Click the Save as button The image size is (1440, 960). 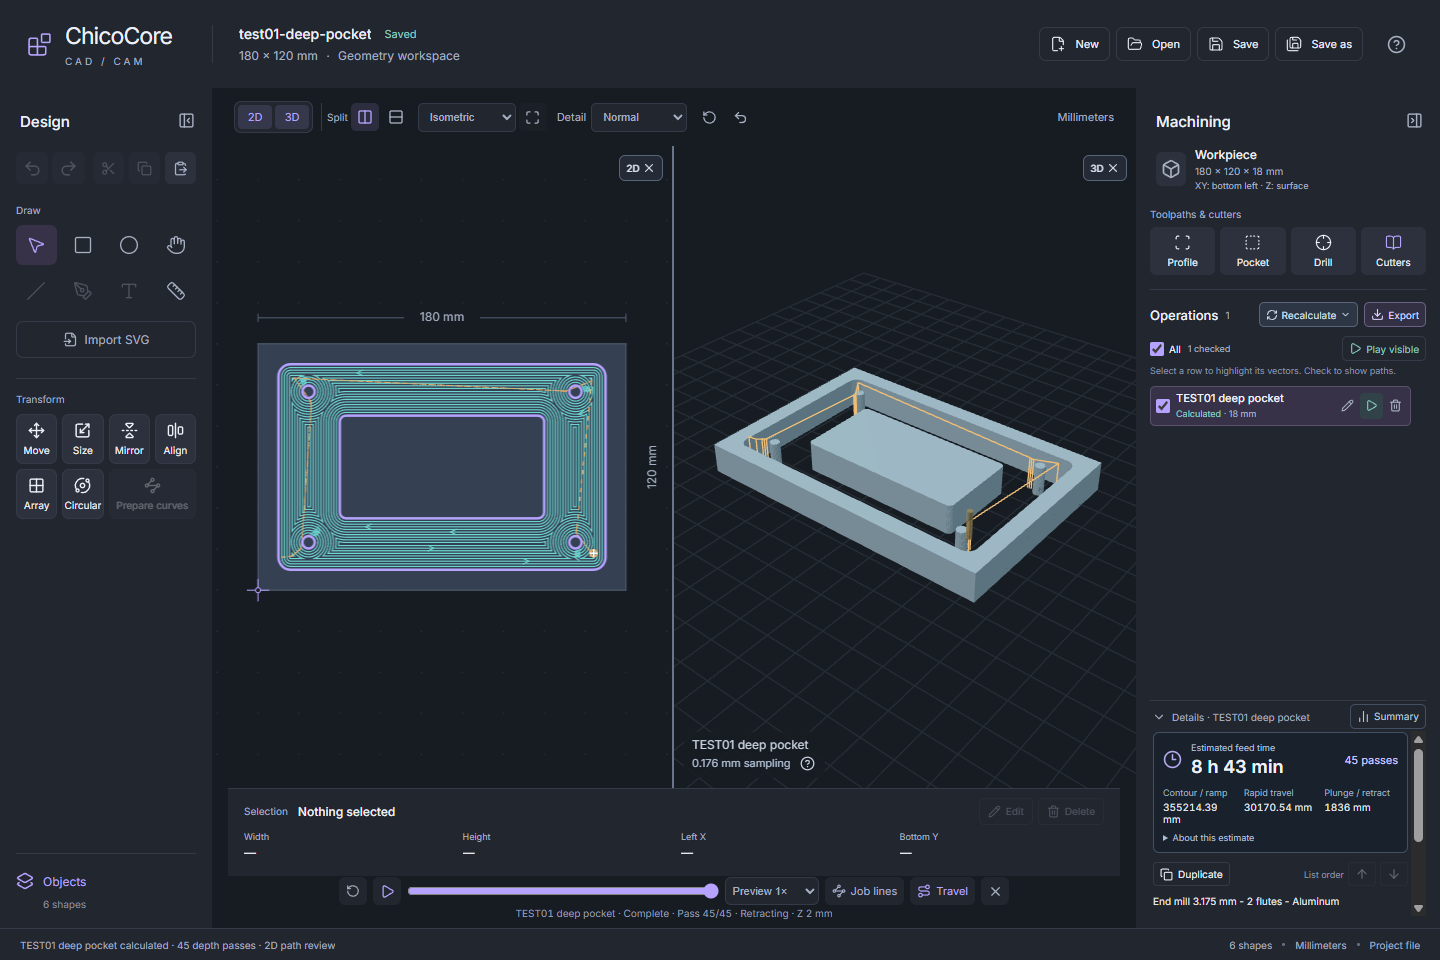1319,44
